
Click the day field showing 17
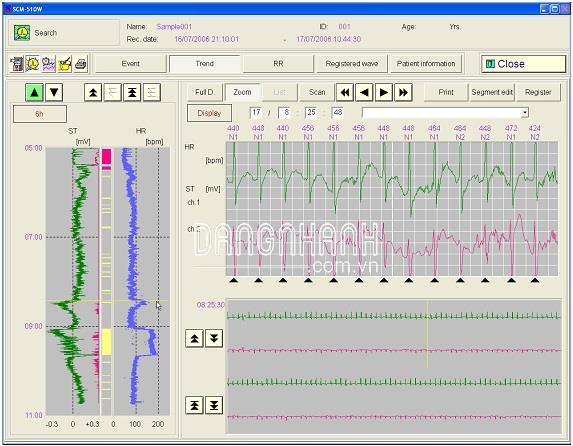click(256, 113)
